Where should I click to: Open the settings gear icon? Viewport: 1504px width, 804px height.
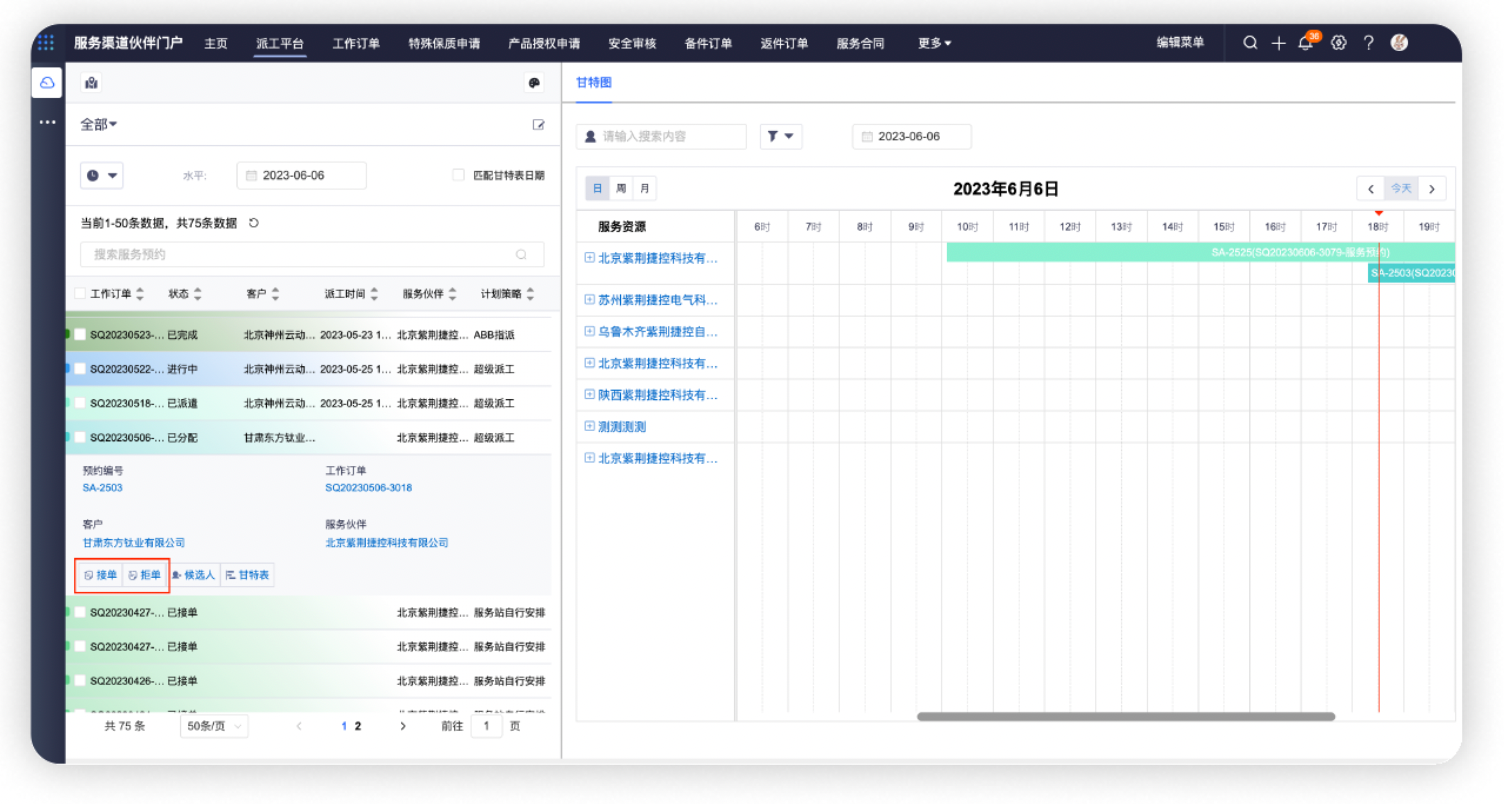(x=1339, y=43)
